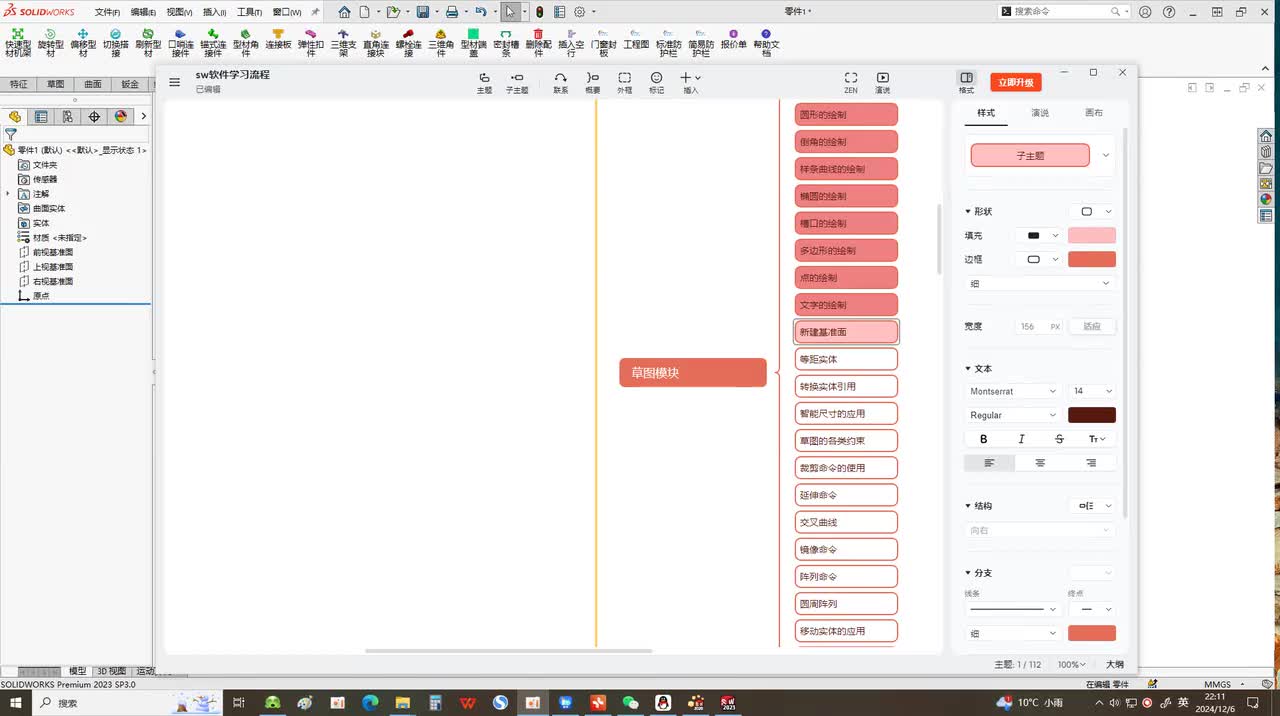Click the 概要 summary tool
The height and width of the screenshot is (716, 1280).
(x=593, y=83)
